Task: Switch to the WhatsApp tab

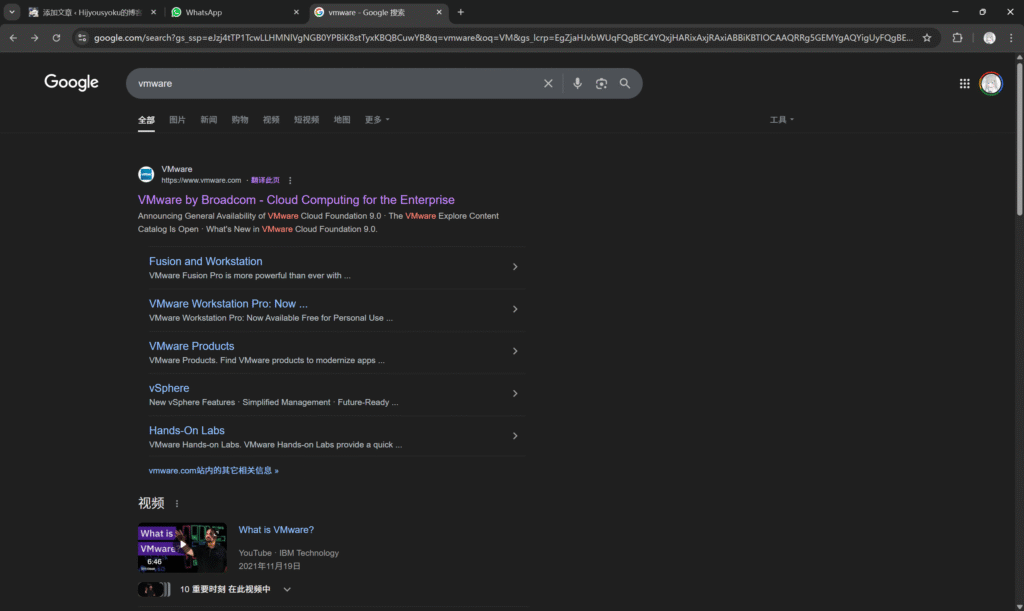Action: pos(235,12)
